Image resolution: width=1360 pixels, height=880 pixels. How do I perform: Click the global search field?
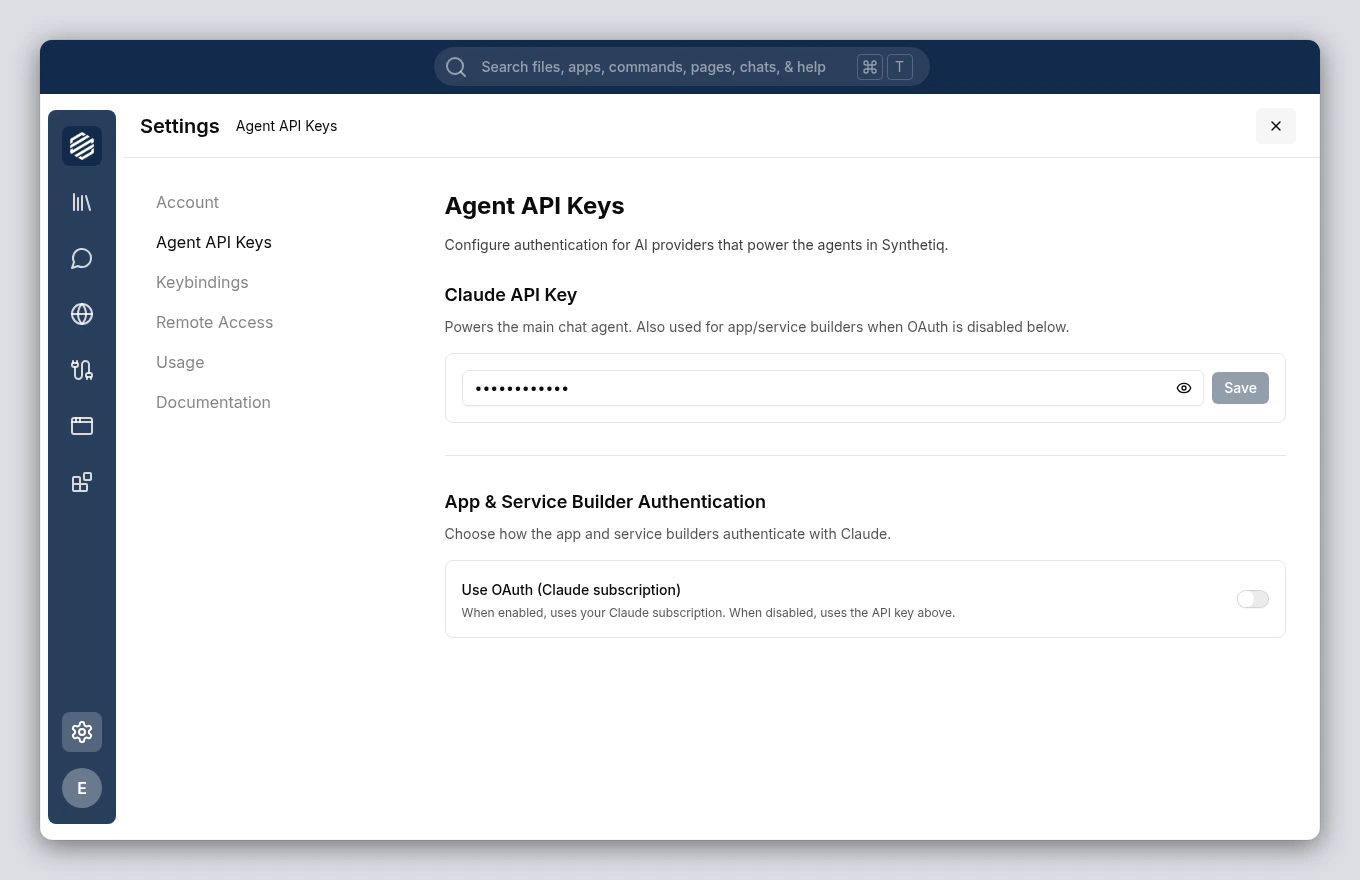[x=682, y=67]
